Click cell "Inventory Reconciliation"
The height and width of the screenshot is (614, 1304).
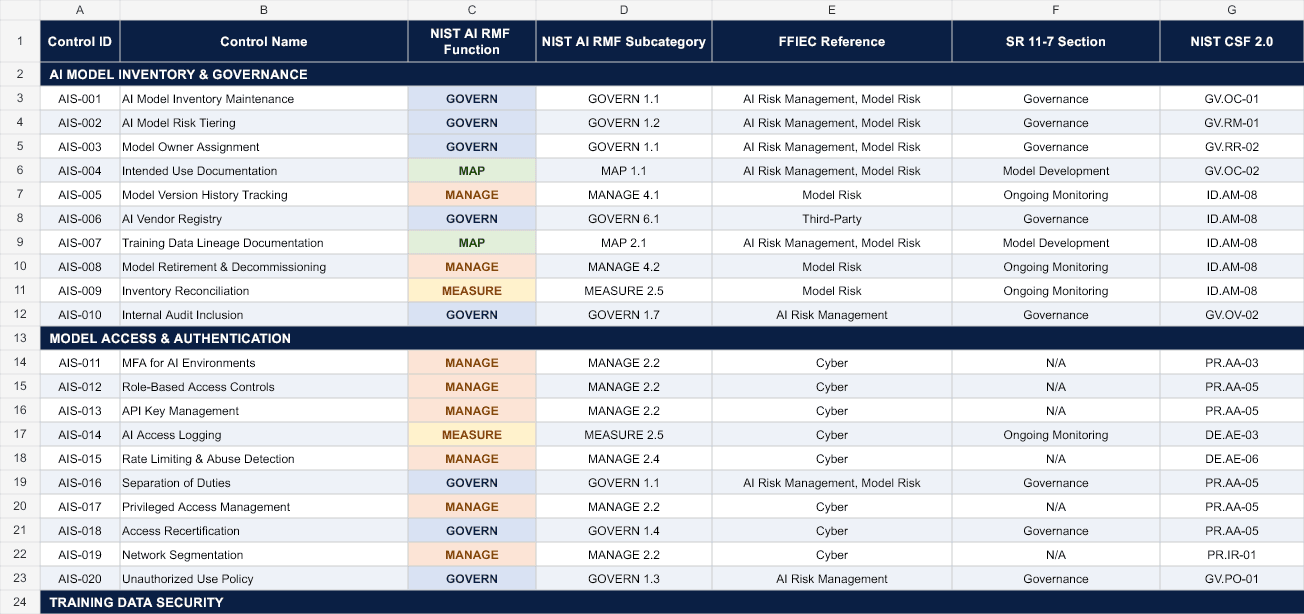pos(264,290)
